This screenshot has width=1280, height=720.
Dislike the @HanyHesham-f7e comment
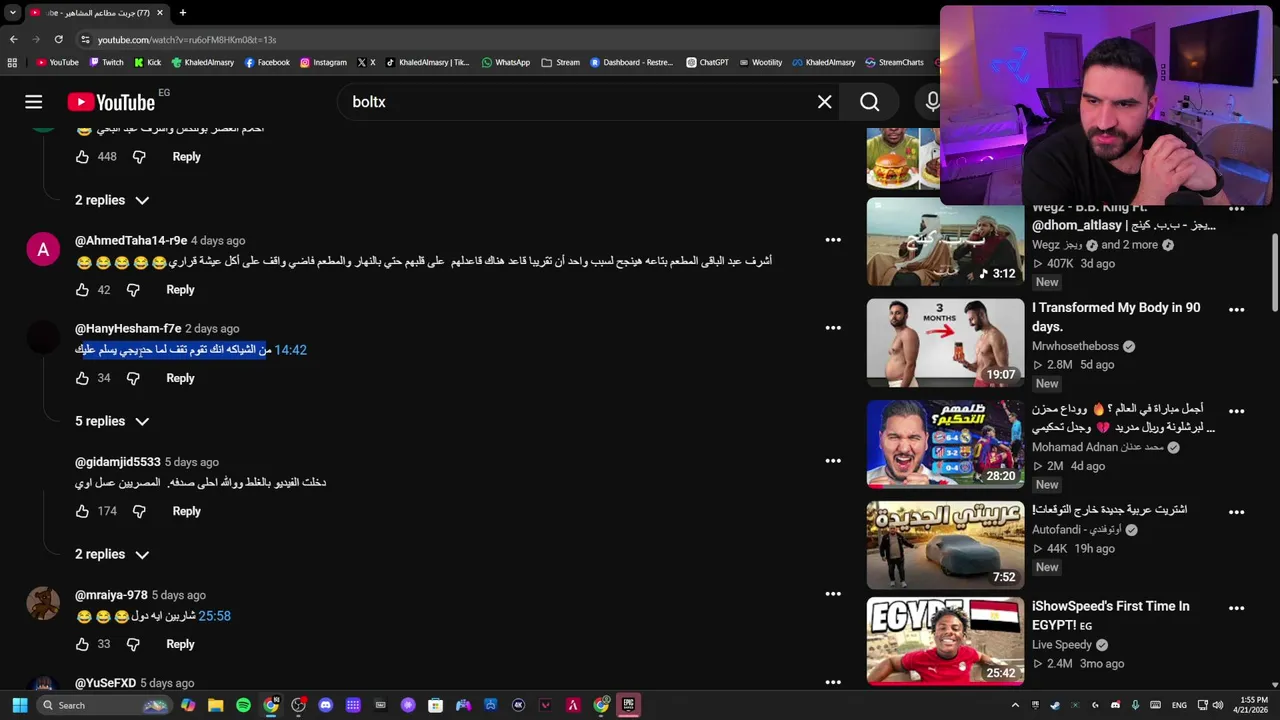133,378
